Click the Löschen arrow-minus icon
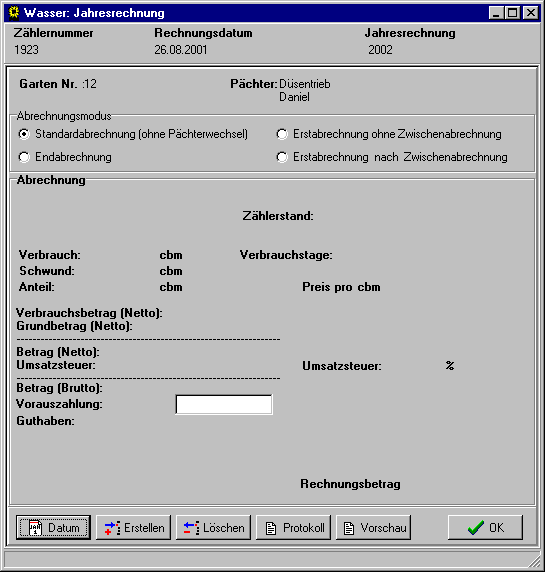545x572 pixels. coord(192,528)
